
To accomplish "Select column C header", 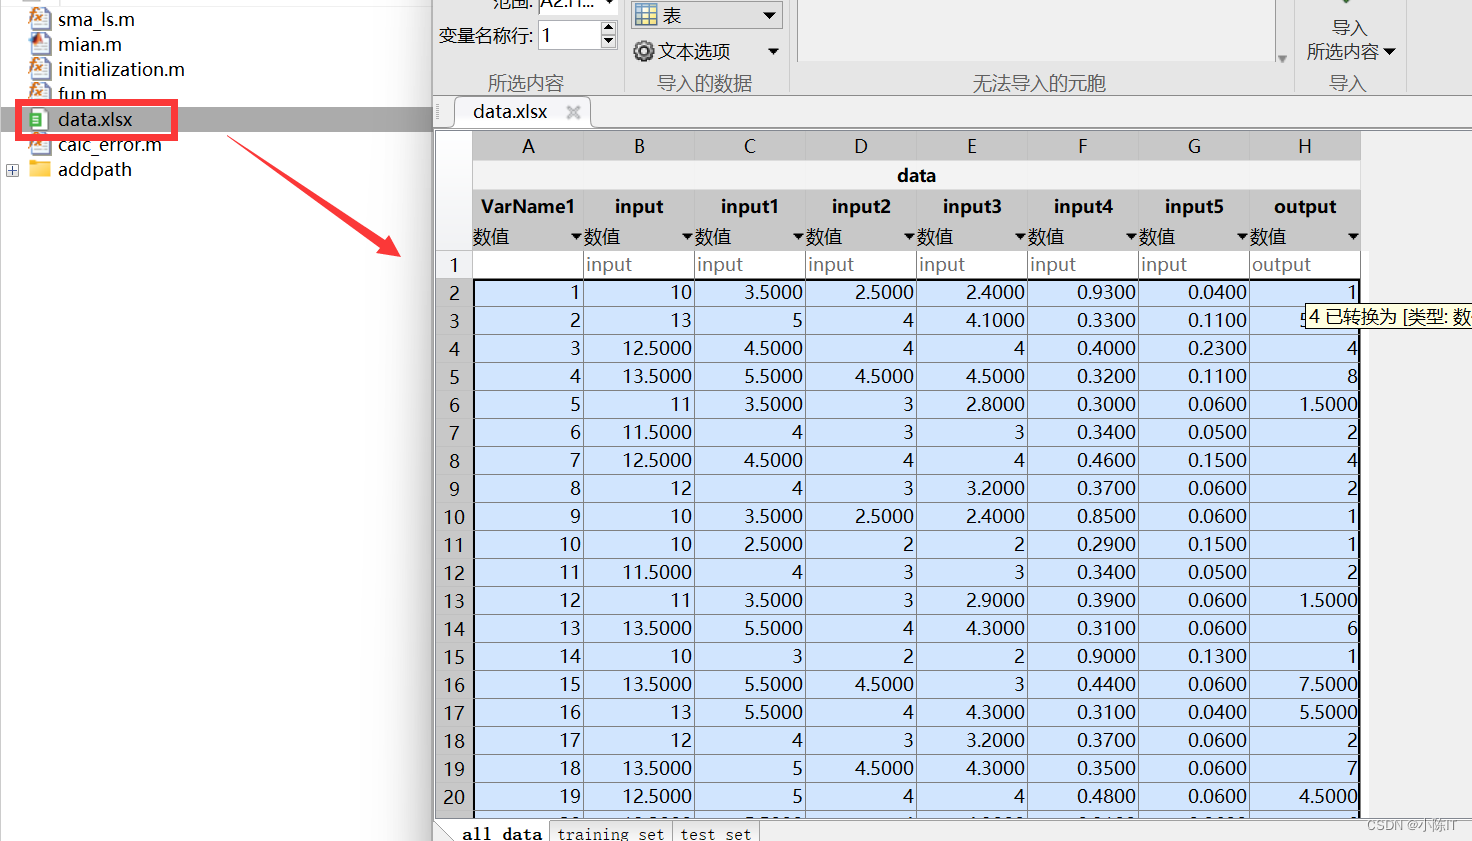I will pos(750,146).
